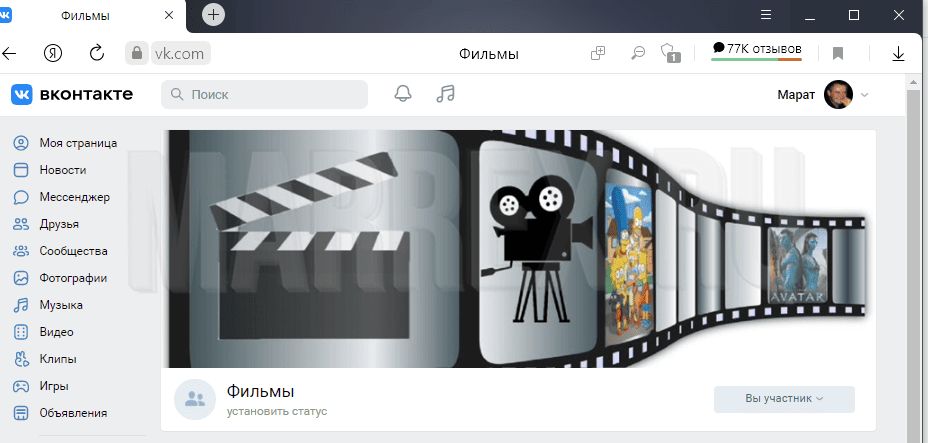Click the zoom out magnifier icon
The image size is (928, 443).
[638, 53]
